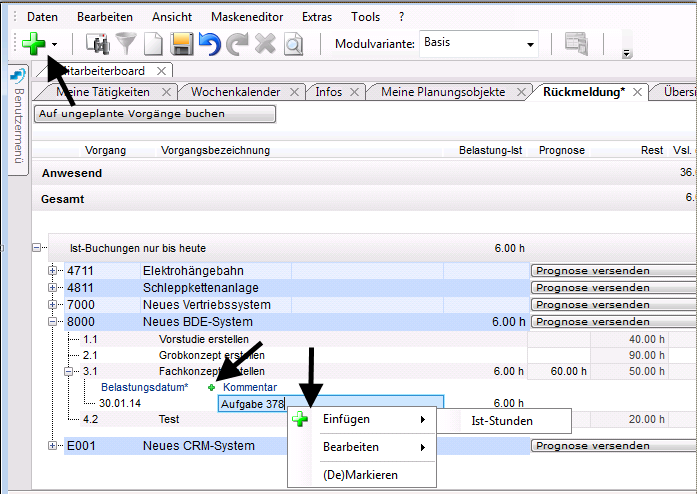Click the Prognose column header

[x=561, y=150]
